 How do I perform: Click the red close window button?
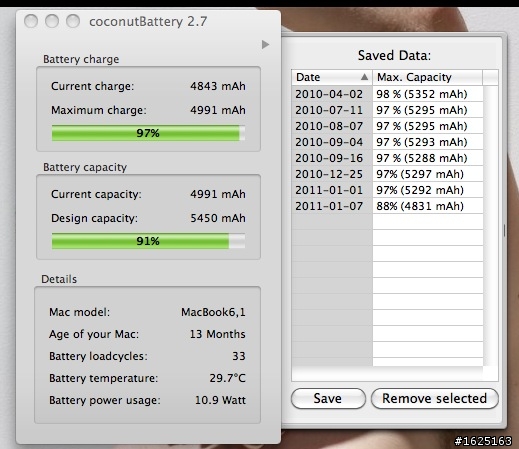pos(31,21)
